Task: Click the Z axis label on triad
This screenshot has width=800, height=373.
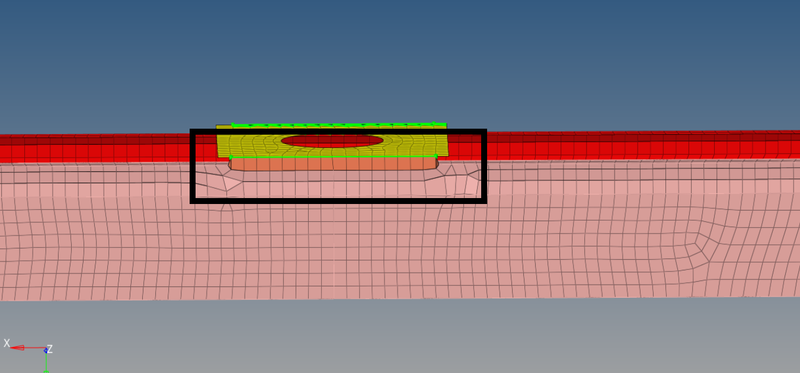Action: pyautogui.click(x=50, y=350)
